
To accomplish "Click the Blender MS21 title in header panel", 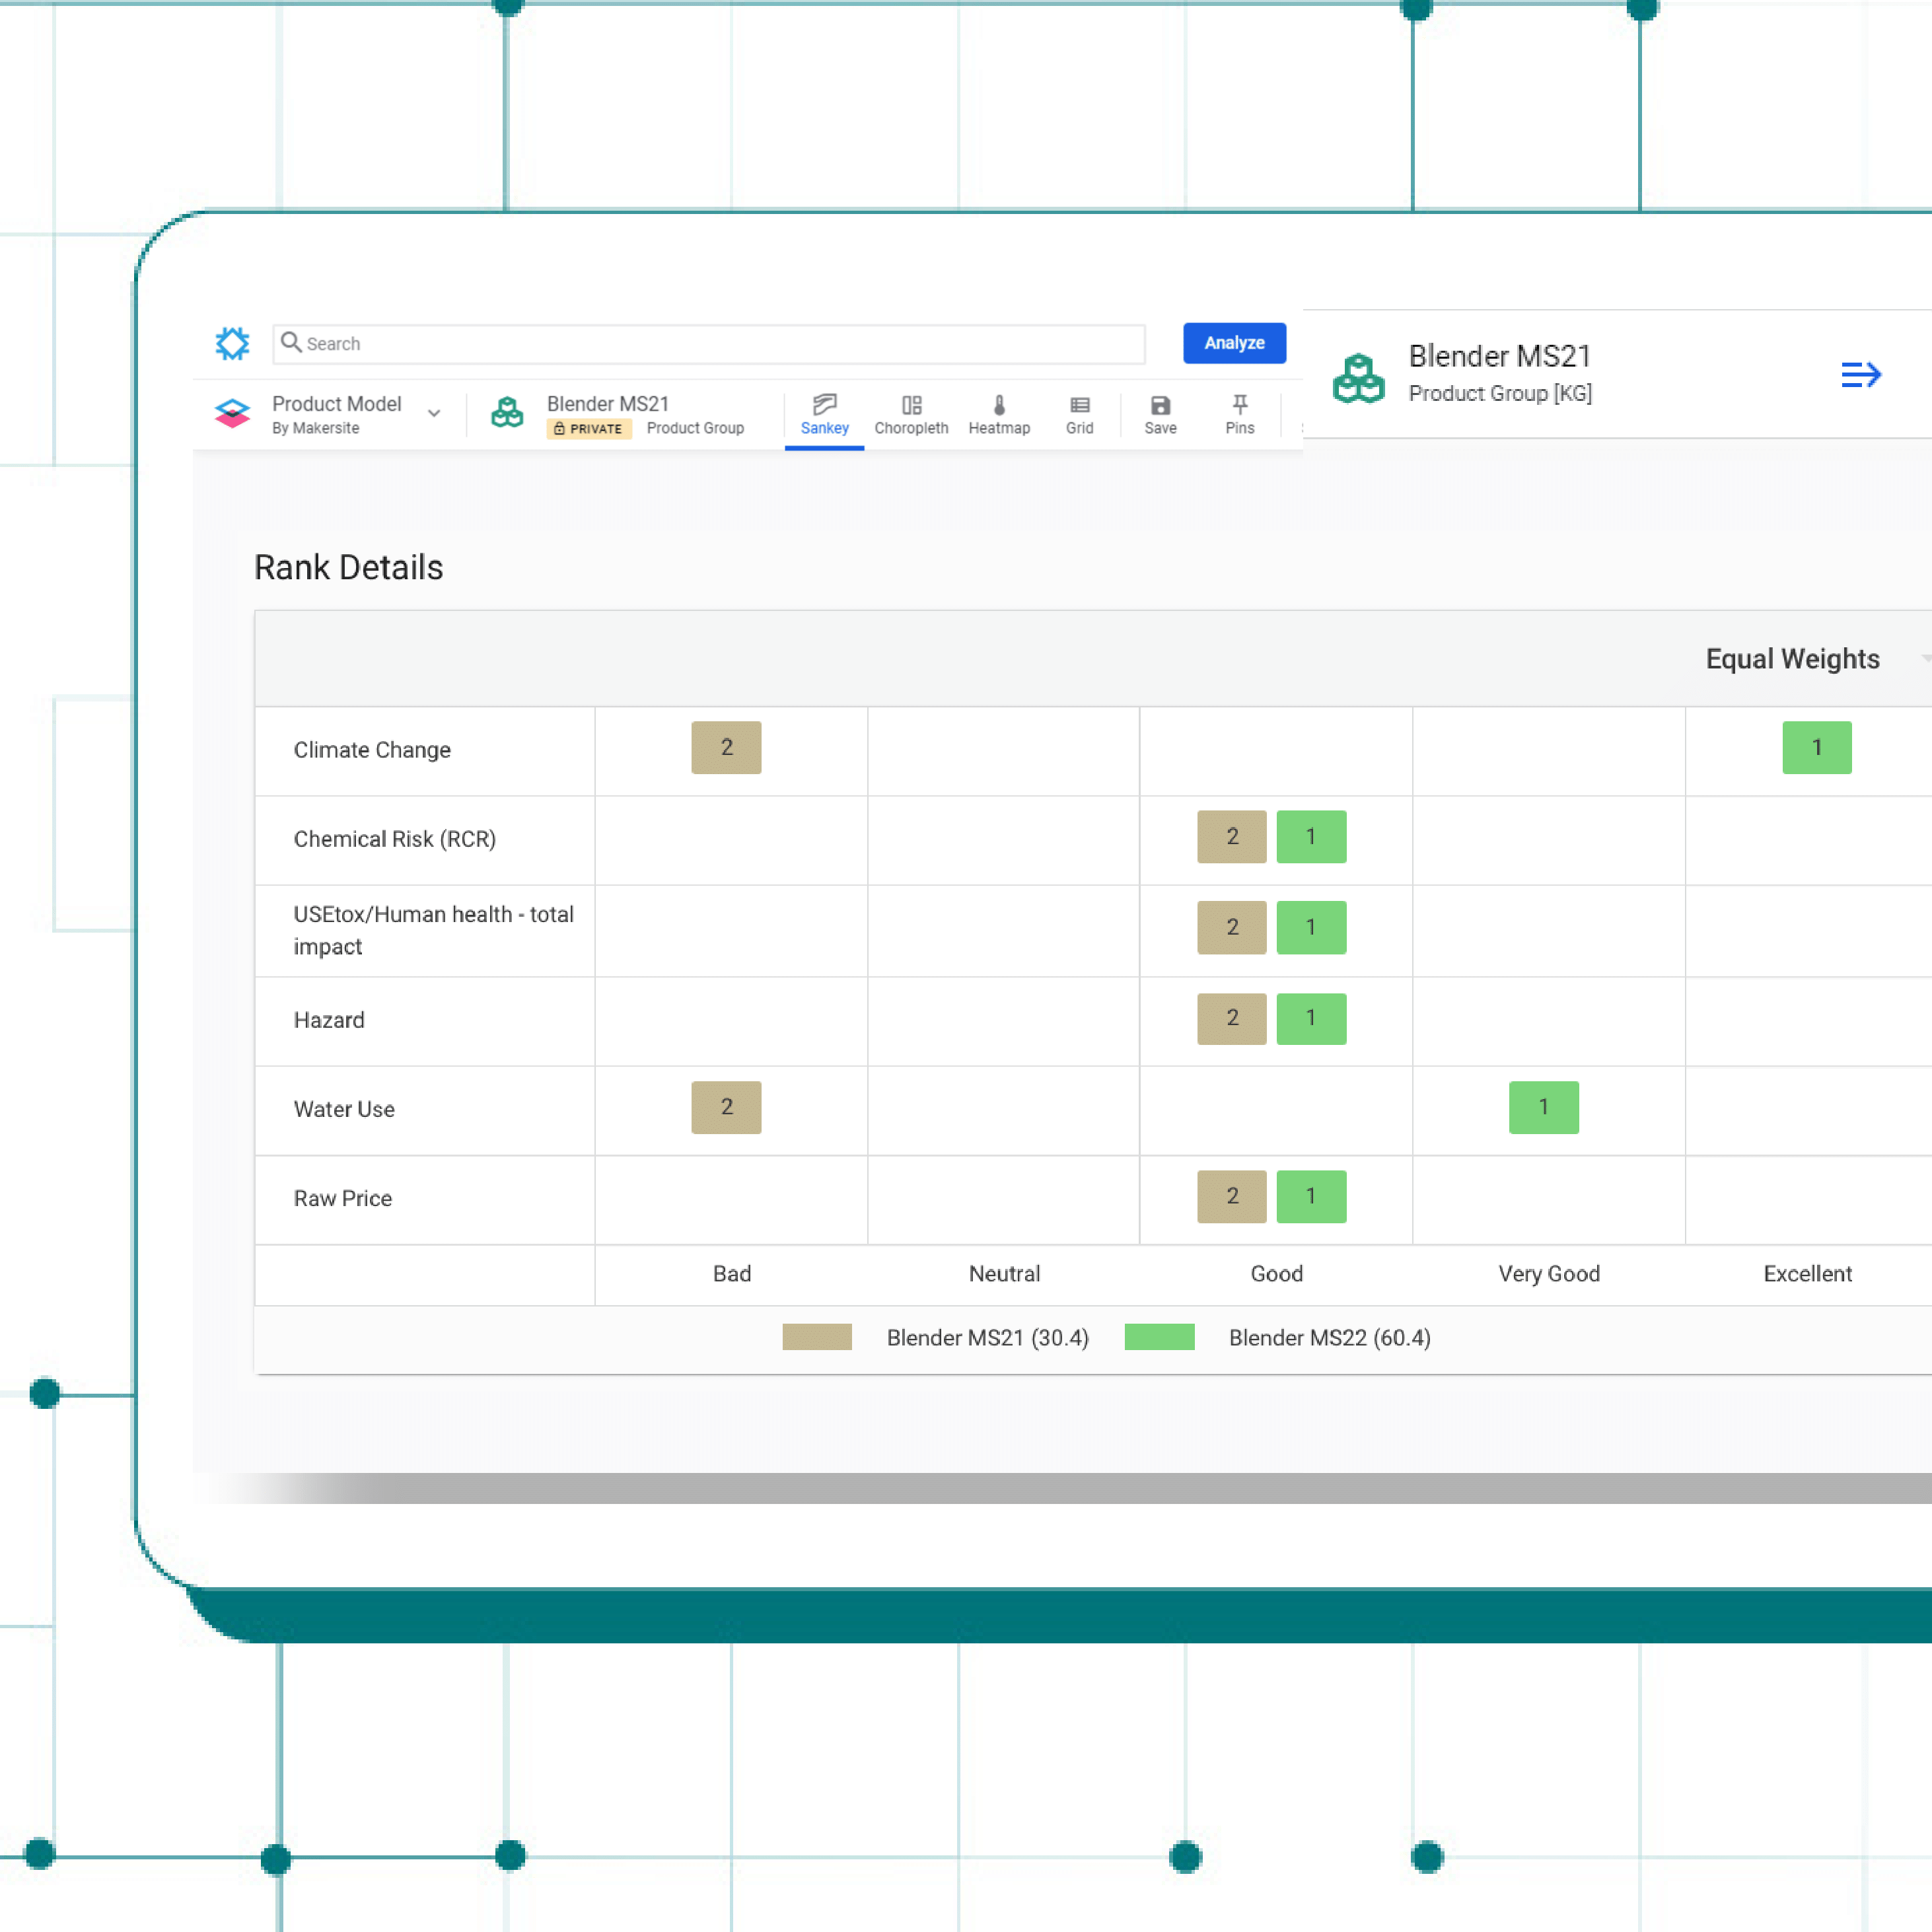I will (x=1499, y=356).
